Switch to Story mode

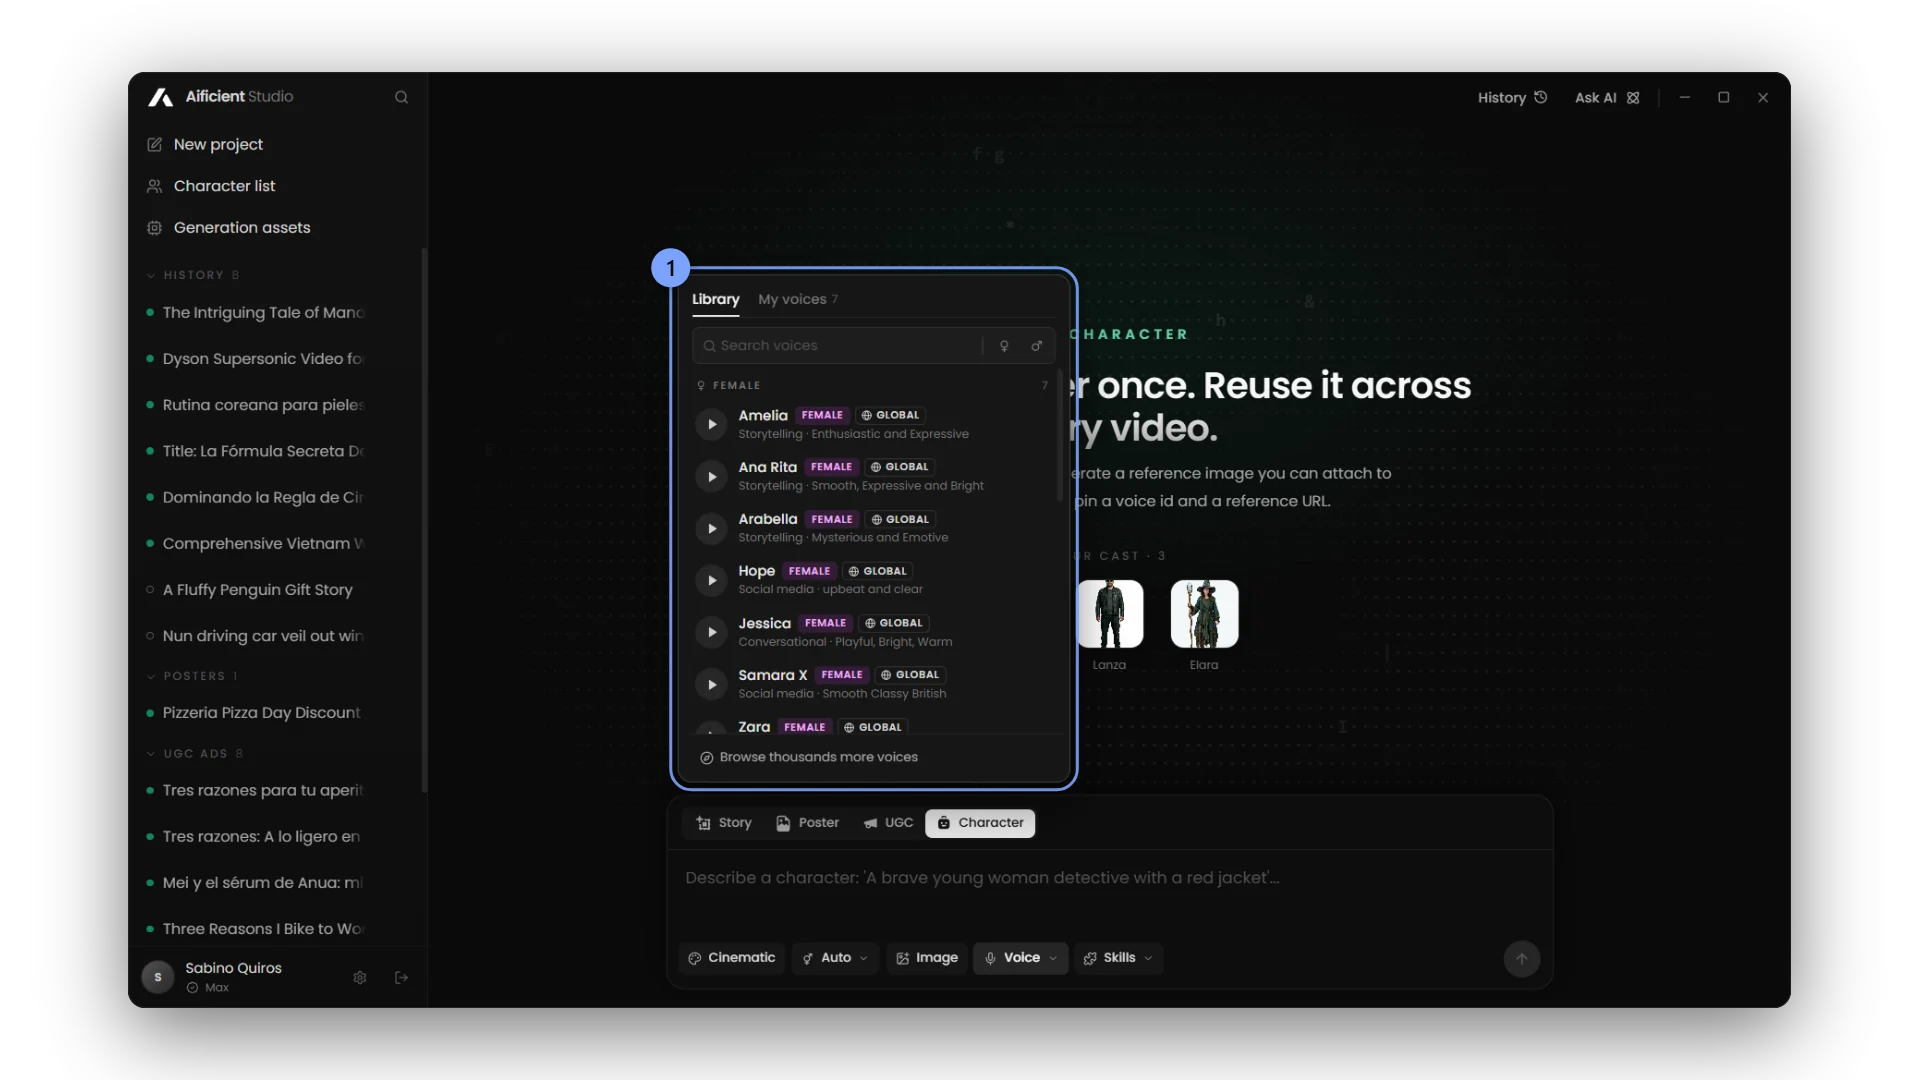tap(724, 823)
